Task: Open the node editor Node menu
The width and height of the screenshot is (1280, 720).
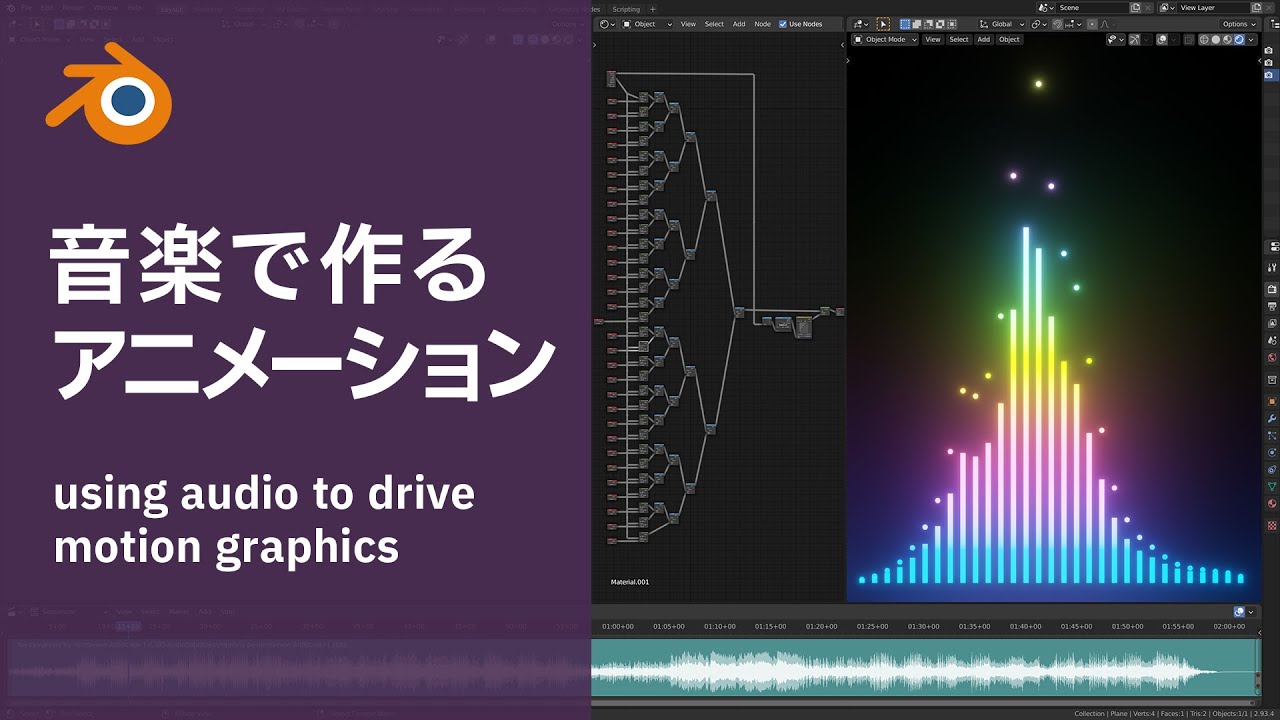Action: pyautogui.click(x=762, y=24)
